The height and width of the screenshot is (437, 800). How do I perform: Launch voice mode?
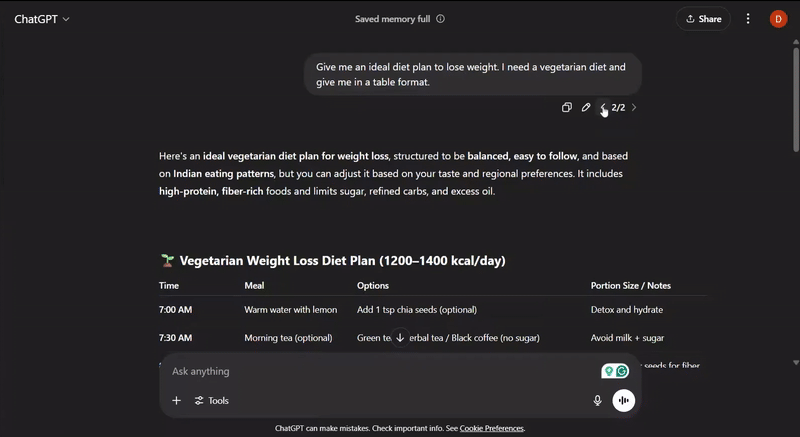tap(623, 400)
